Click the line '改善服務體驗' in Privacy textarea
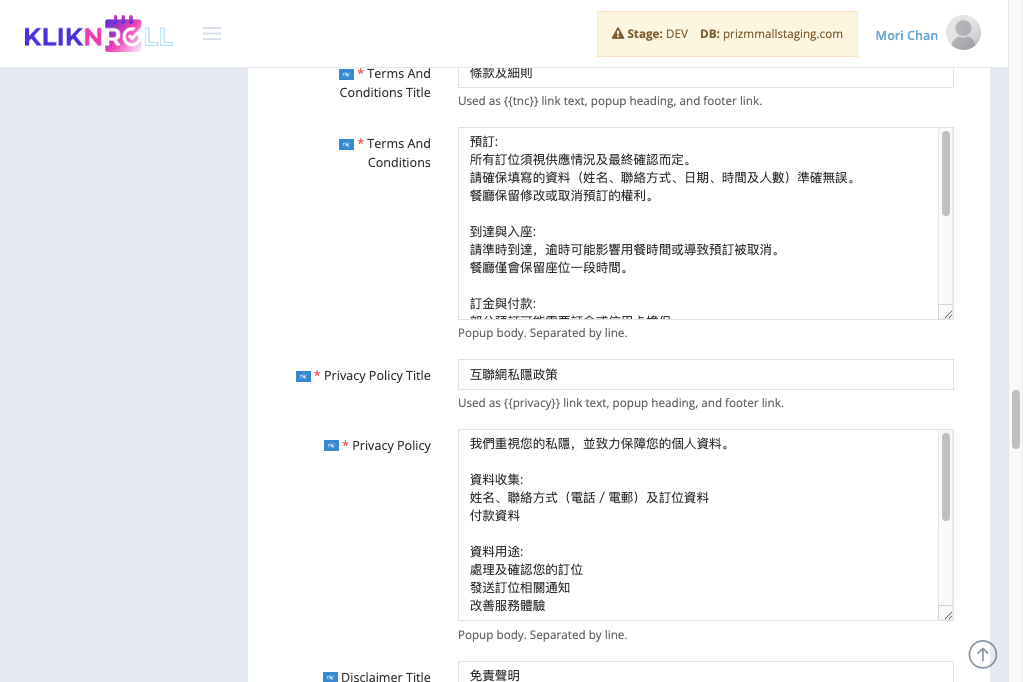 point(508,606)
